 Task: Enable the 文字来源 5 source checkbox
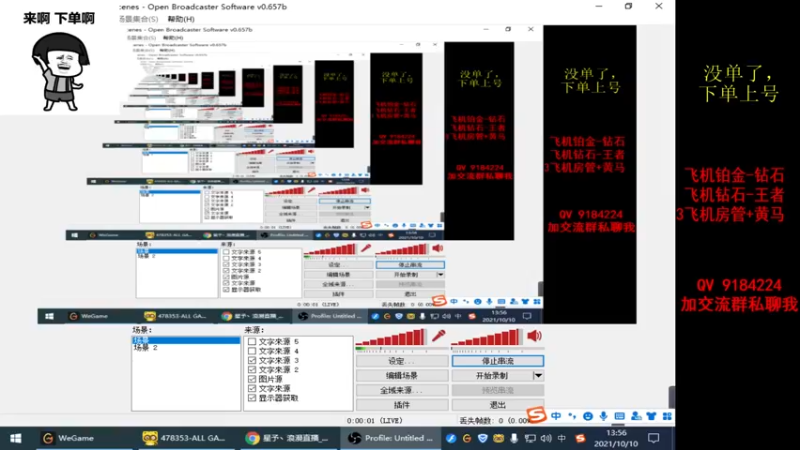coord(252,341)
